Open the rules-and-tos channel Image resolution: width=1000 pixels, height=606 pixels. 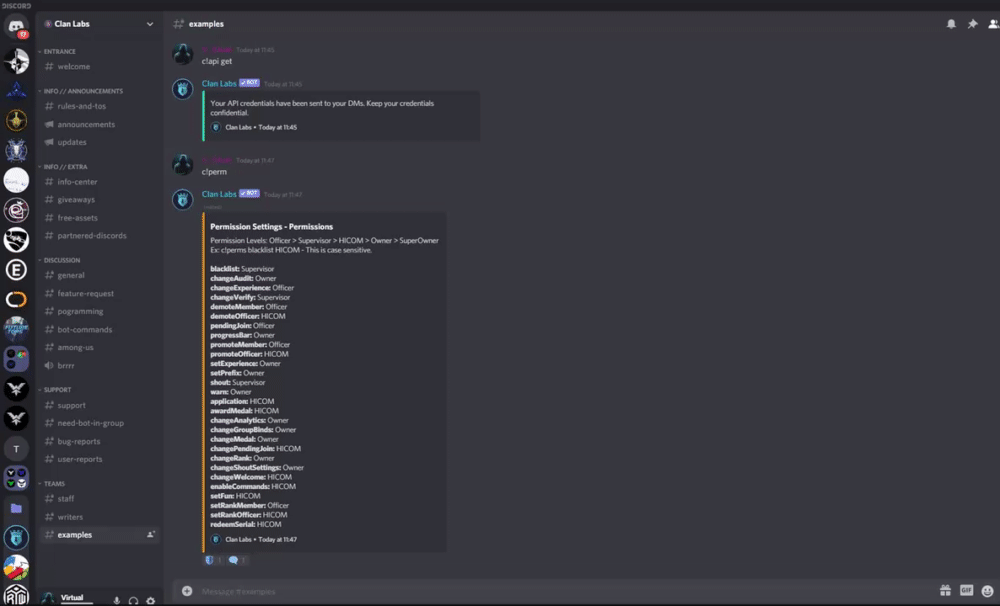click(x=99, y=106)
